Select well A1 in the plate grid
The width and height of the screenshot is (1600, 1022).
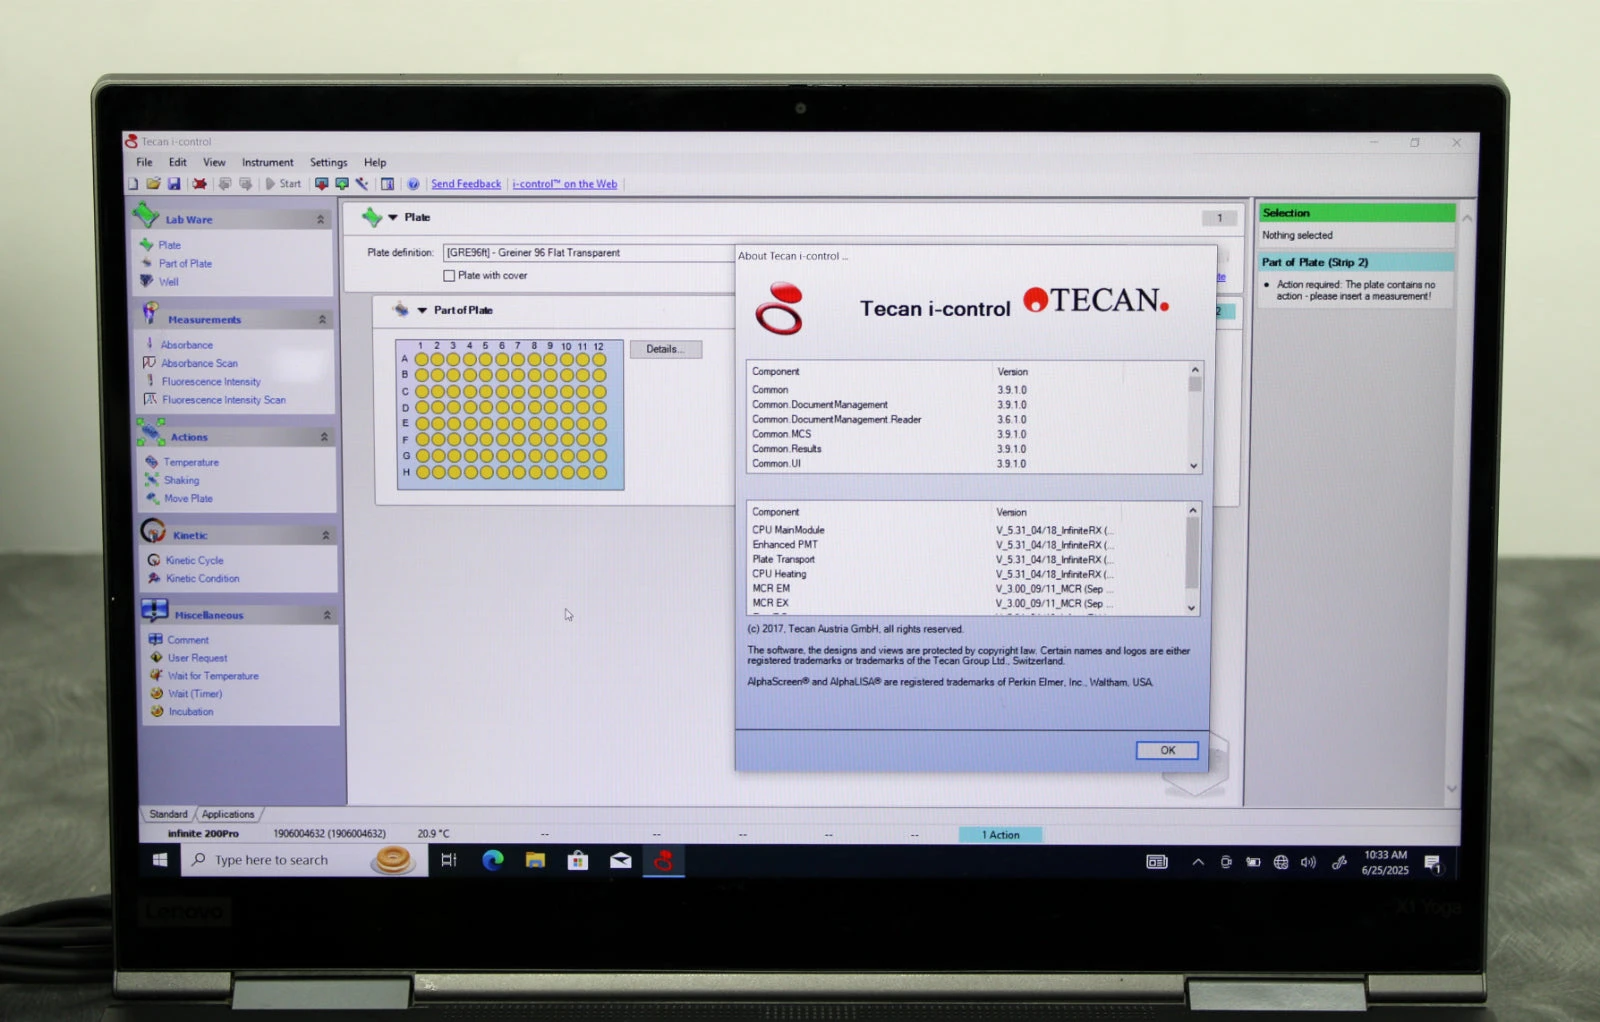click(421, 359)
